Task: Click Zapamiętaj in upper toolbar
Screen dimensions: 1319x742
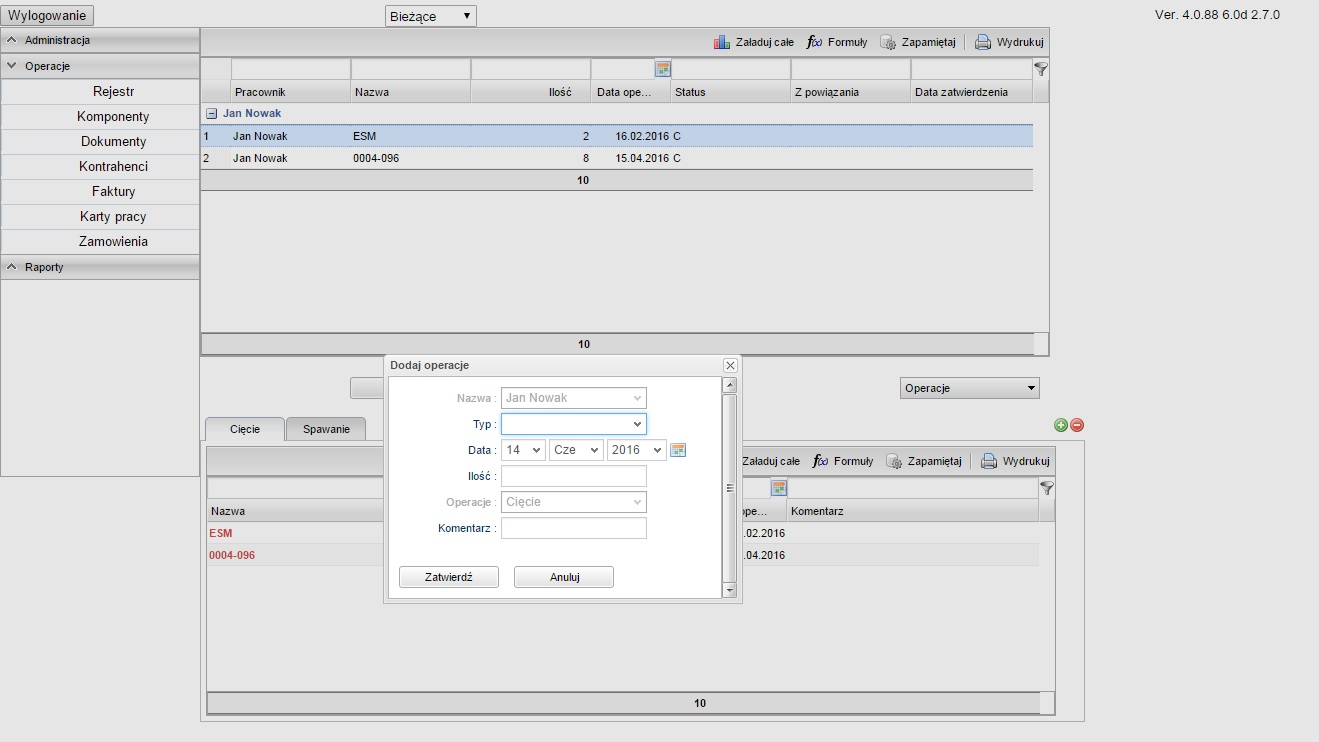Action: [918, 42]
